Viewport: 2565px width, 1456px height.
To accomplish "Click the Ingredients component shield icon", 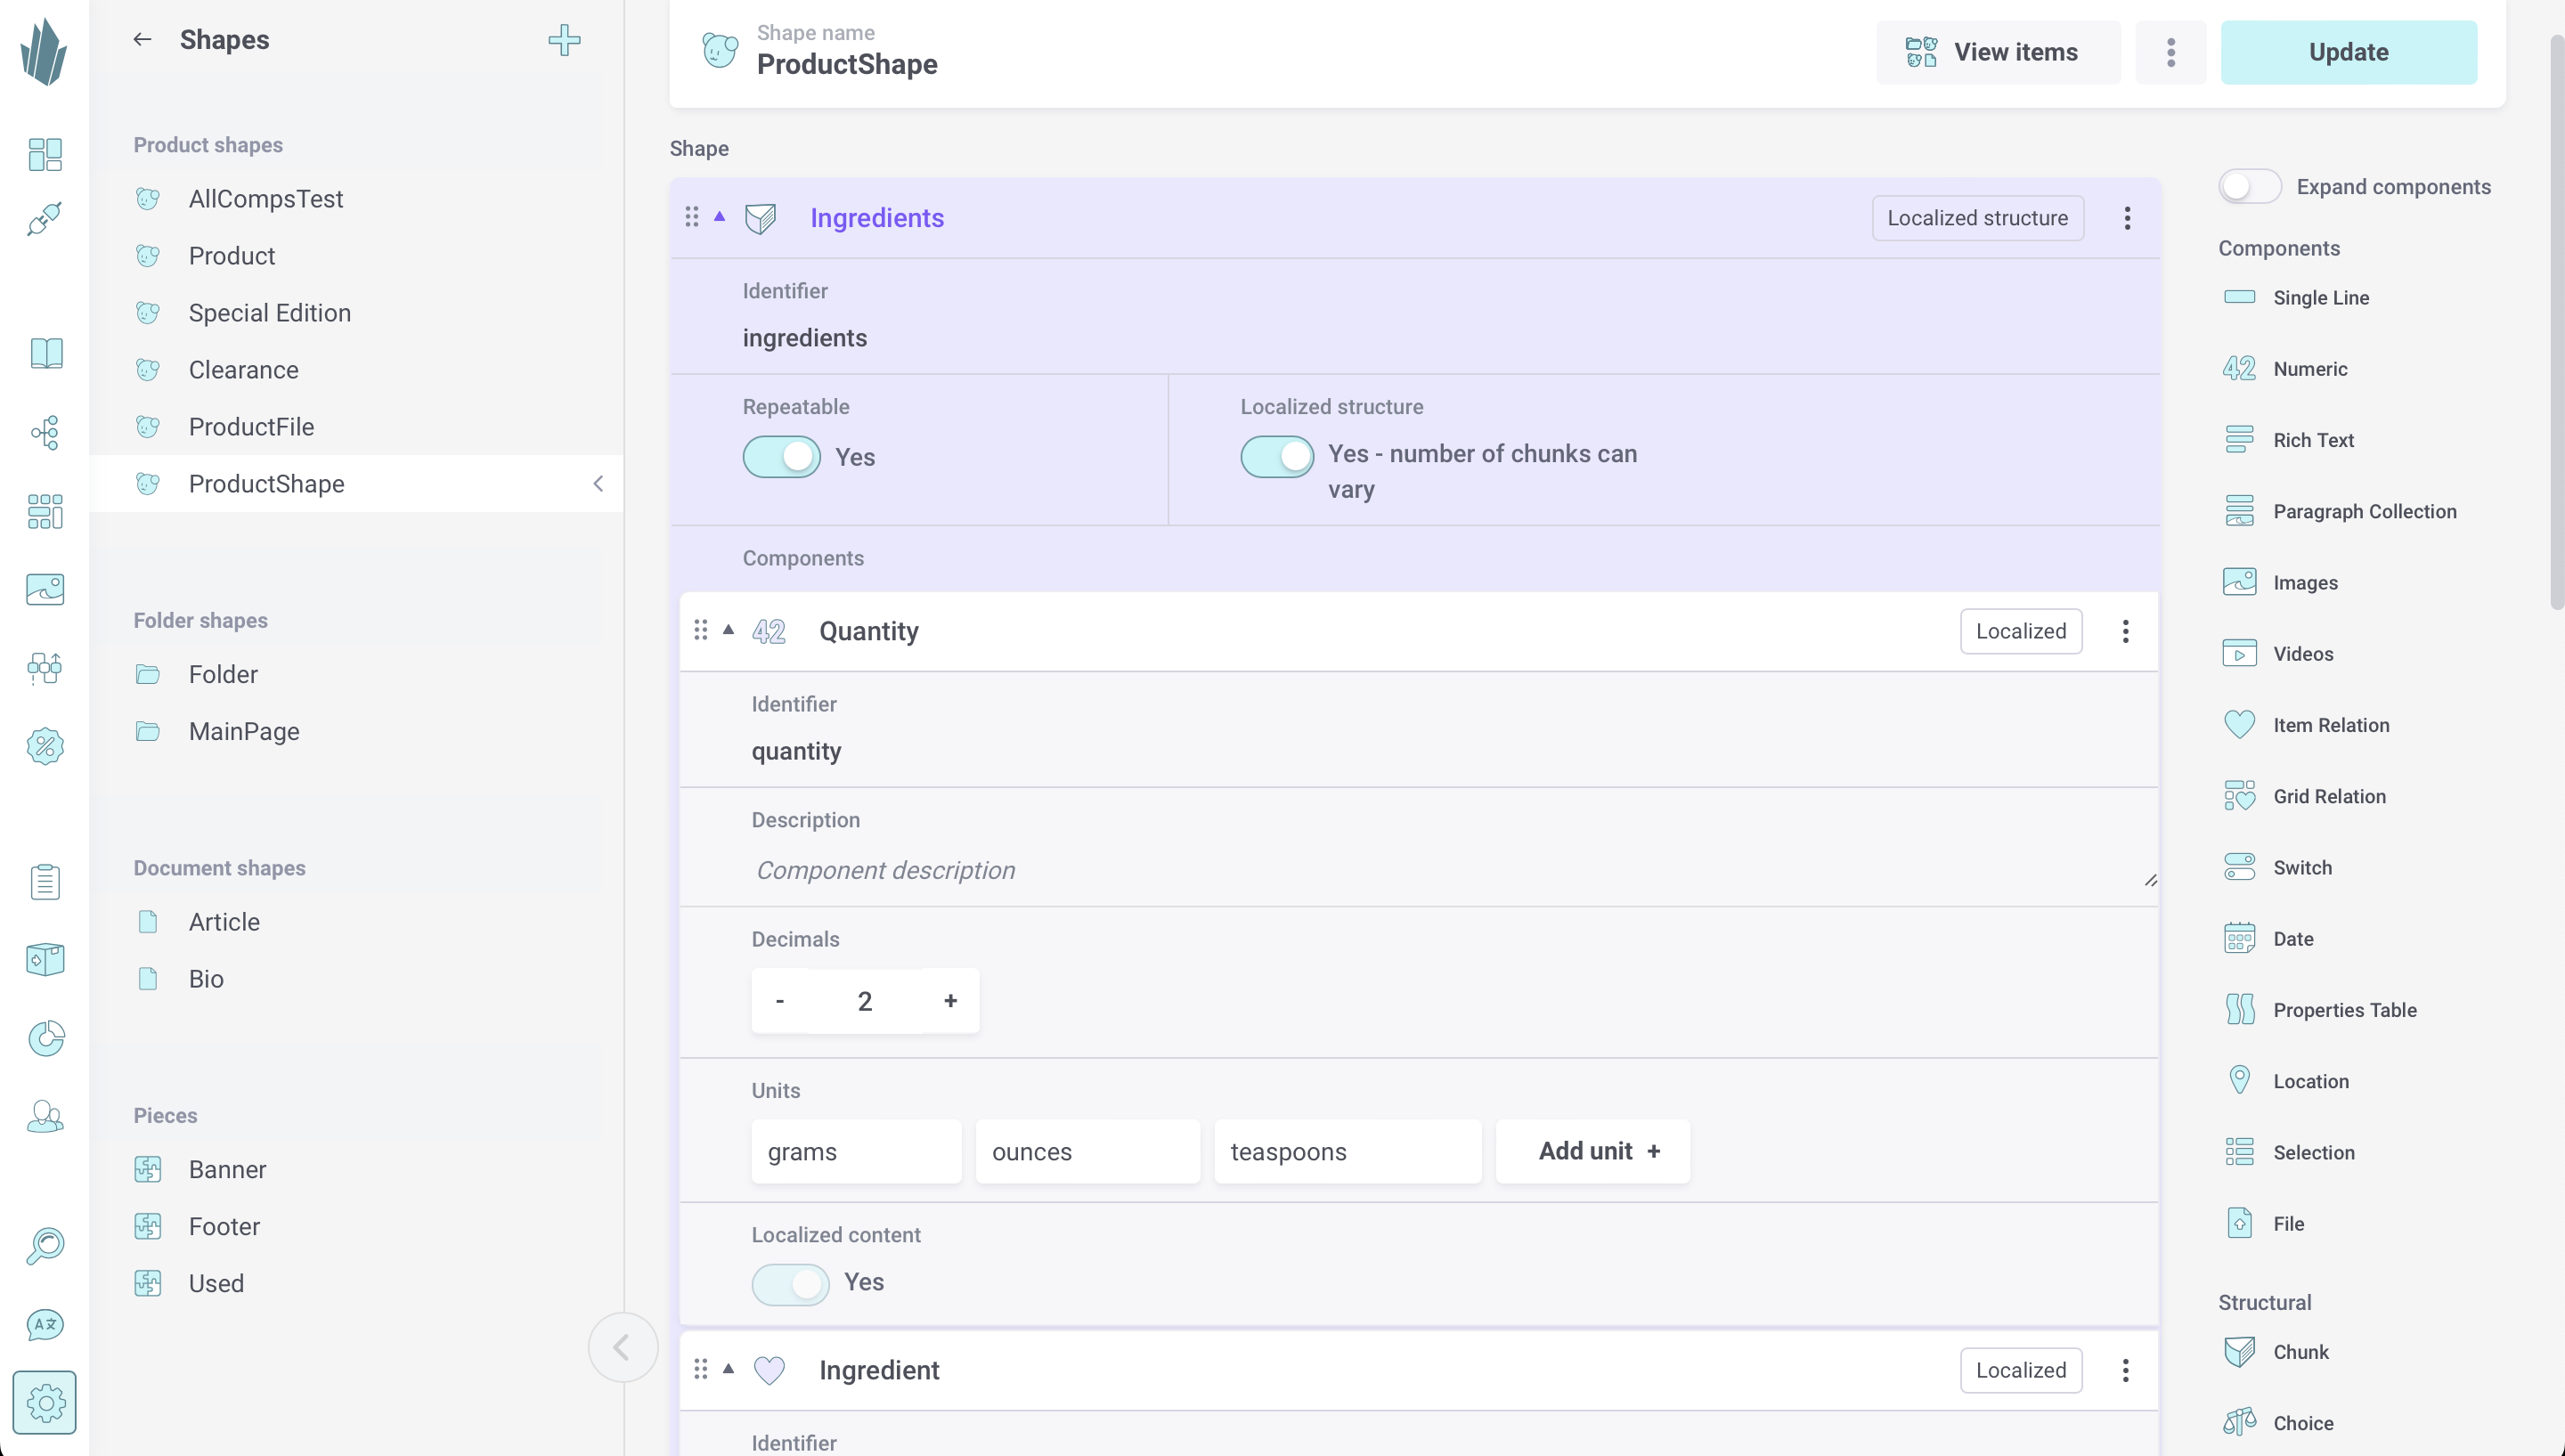I will (x=761, y=218).
